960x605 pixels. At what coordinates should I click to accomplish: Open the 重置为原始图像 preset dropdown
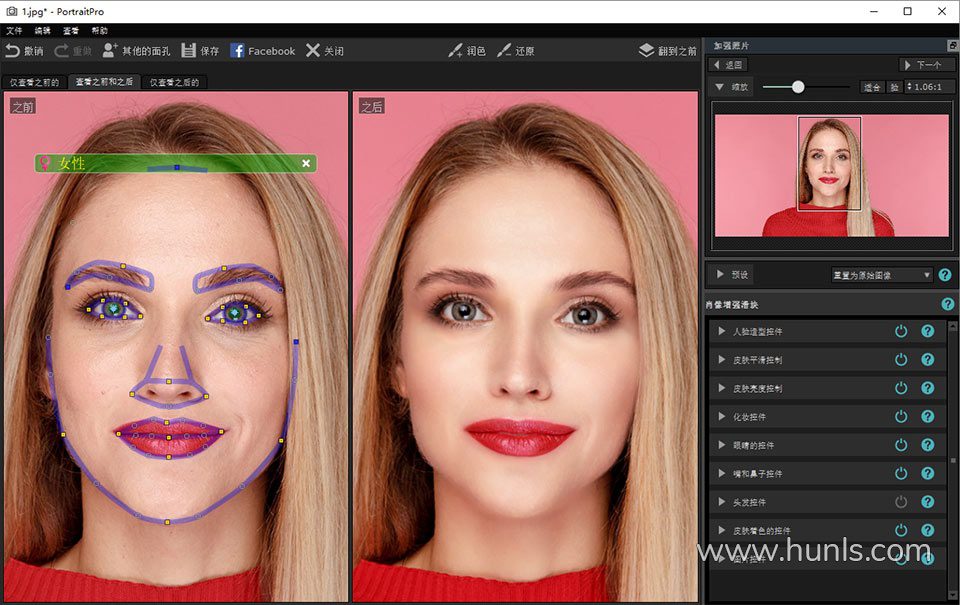881,275
